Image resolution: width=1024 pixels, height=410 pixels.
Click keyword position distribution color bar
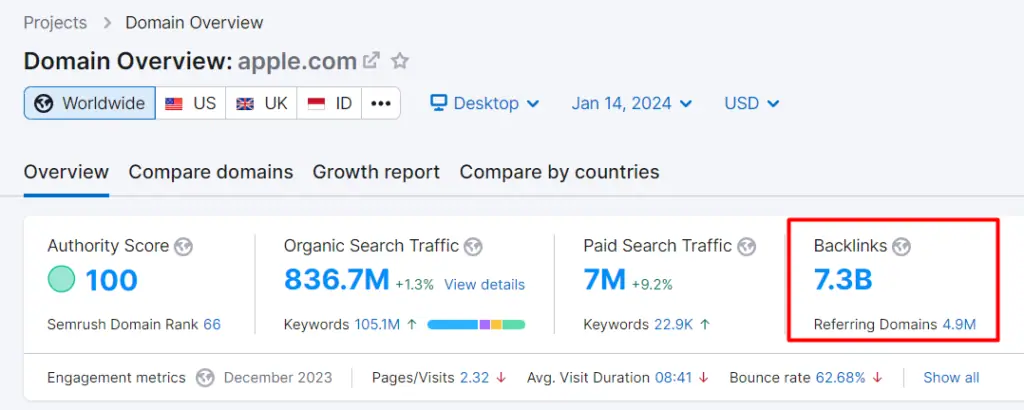pyautogui.click(x=476, y=324)
